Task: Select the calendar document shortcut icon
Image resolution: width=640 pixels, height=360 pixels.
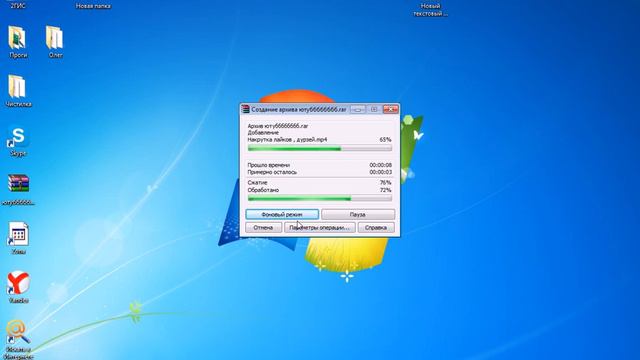Action: click(x=18, y=234)
